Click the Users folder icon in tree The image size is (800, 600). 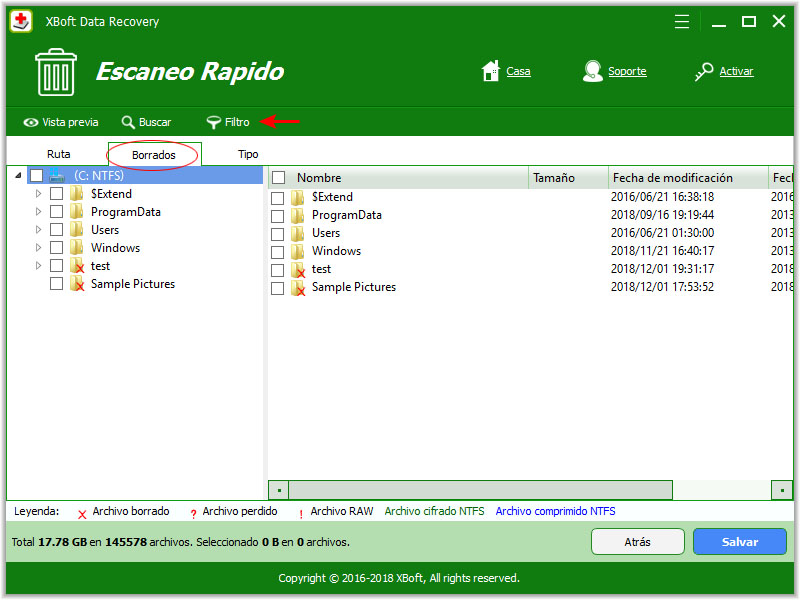click(77, 230)
